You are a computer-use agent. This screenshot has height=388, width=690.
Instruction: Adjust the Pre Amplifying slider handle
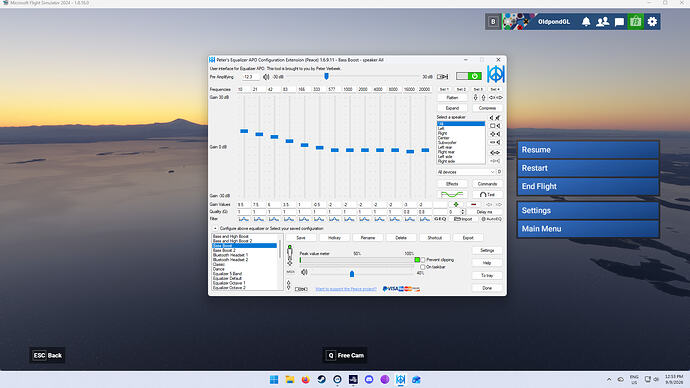coord(327,77)
